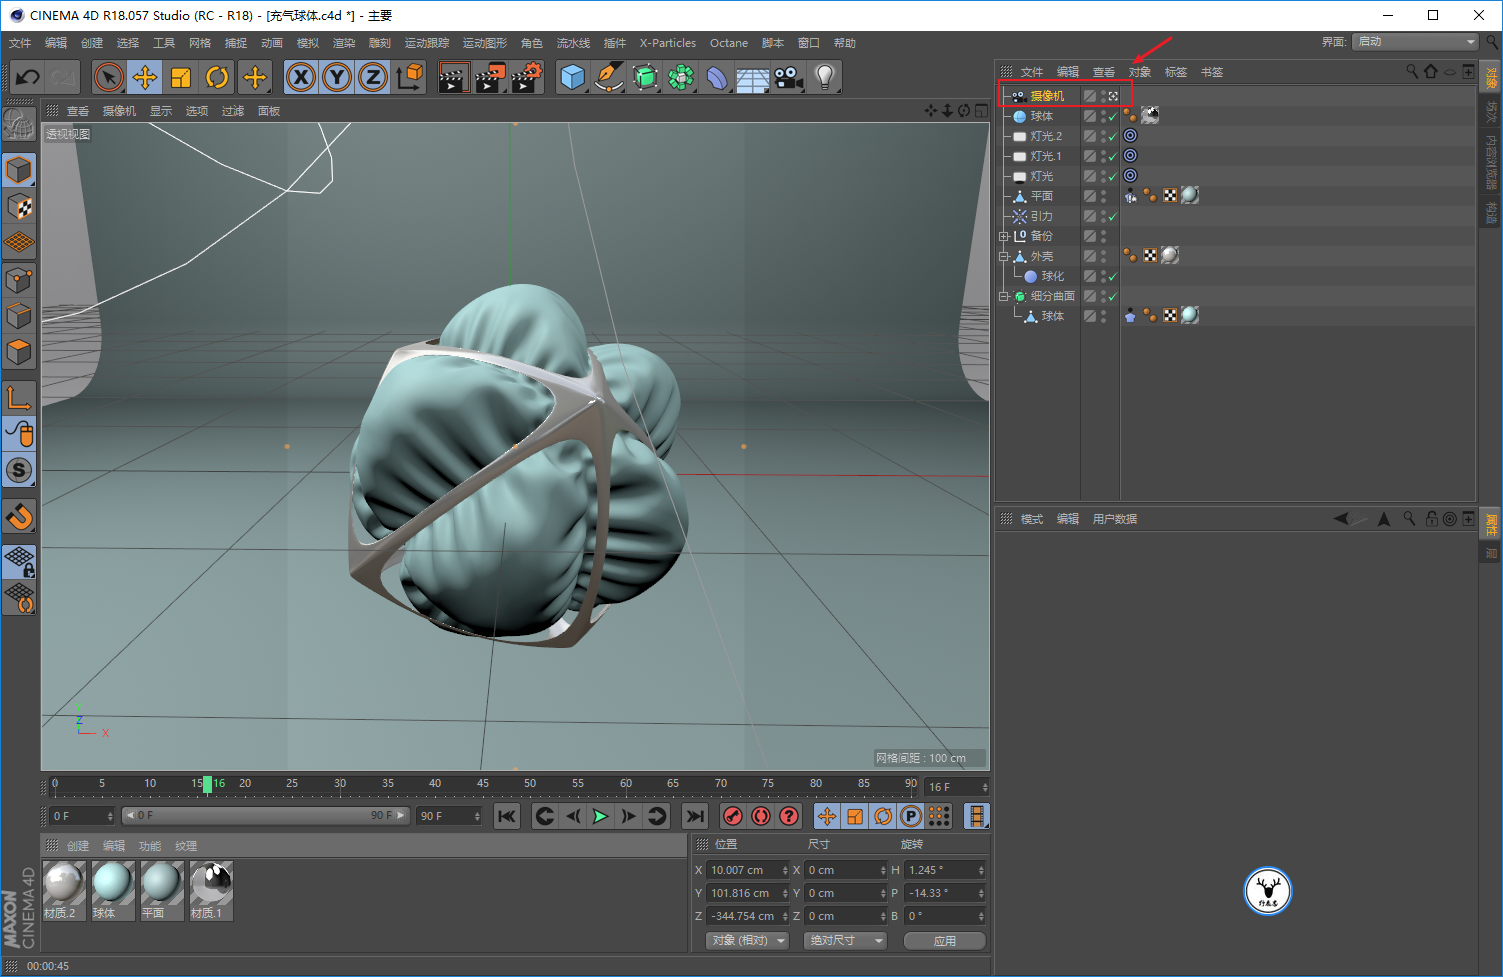Toggle the snap S button on left toolbar
The width and height of the screenshot is (1503, 977).
[19, 470]
